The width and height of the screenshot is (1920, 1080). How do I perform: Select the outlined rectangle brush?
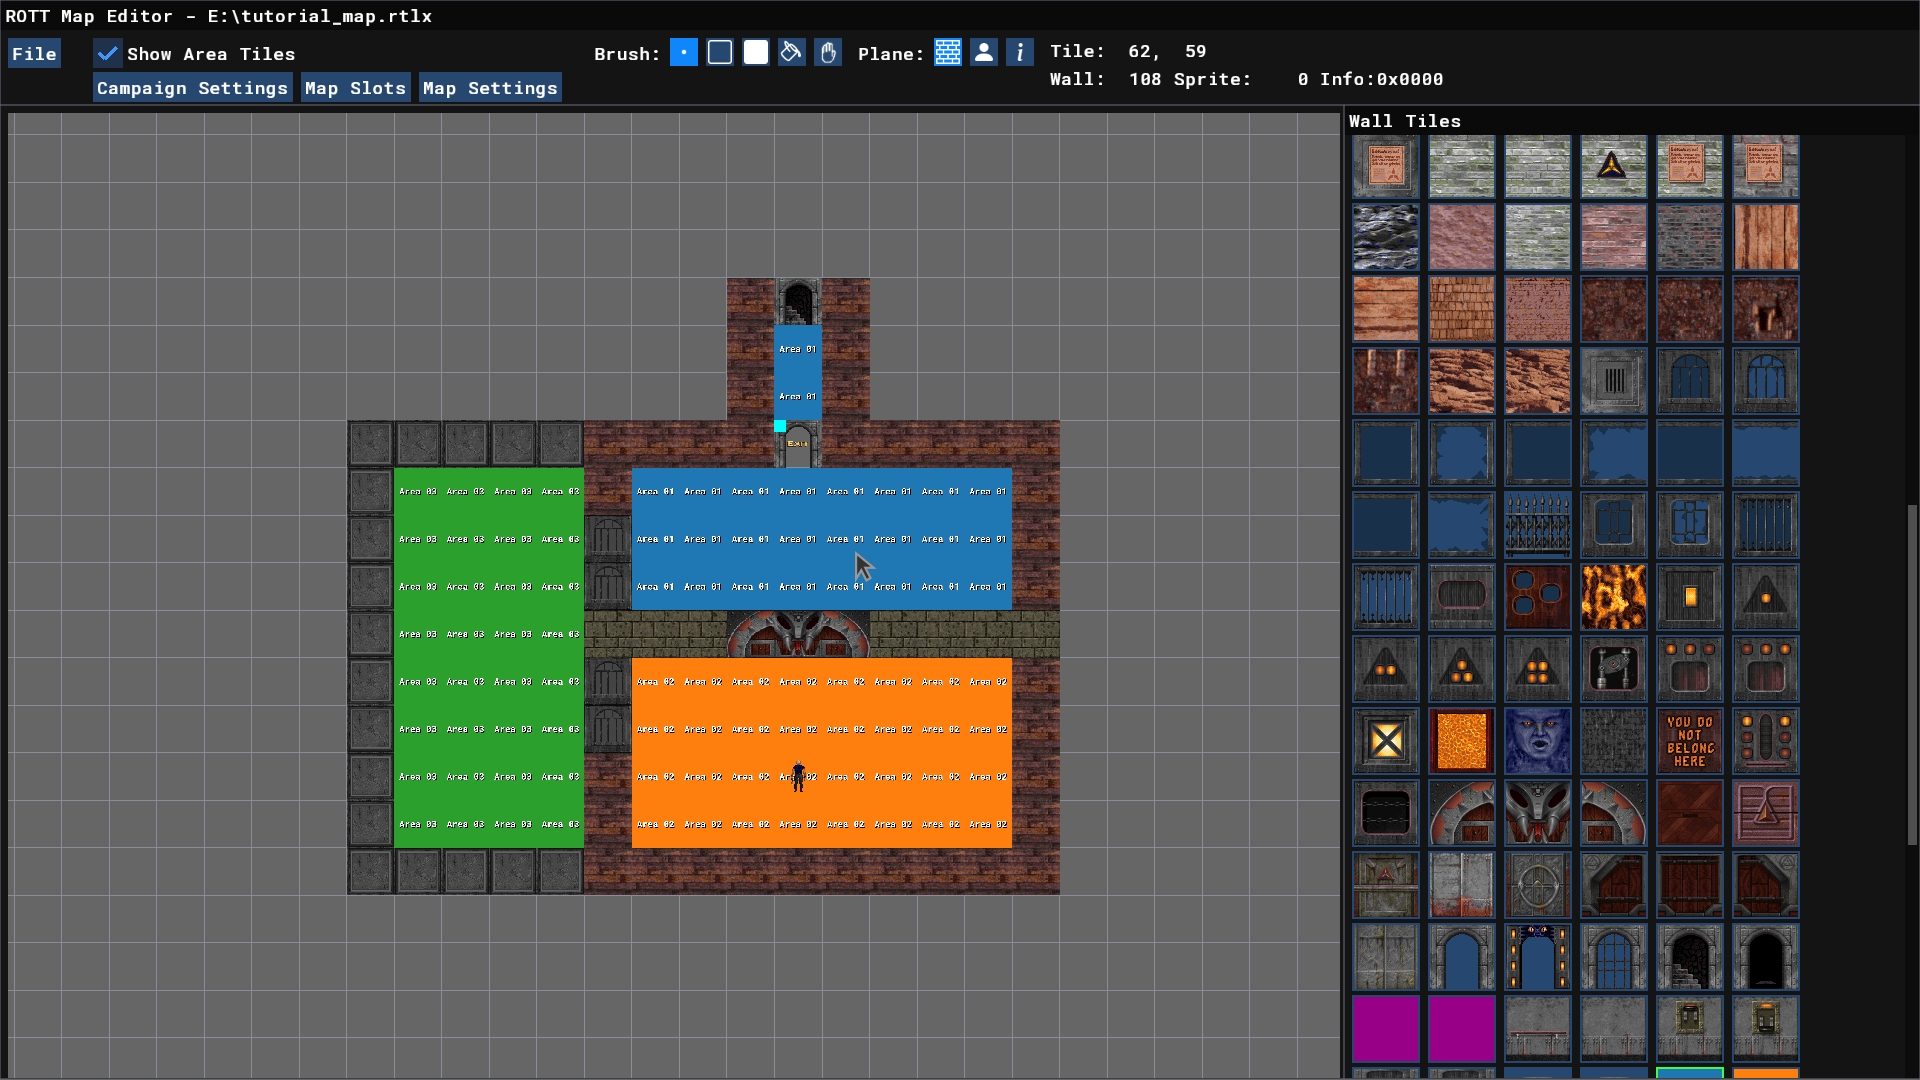(x=720, y=53)
